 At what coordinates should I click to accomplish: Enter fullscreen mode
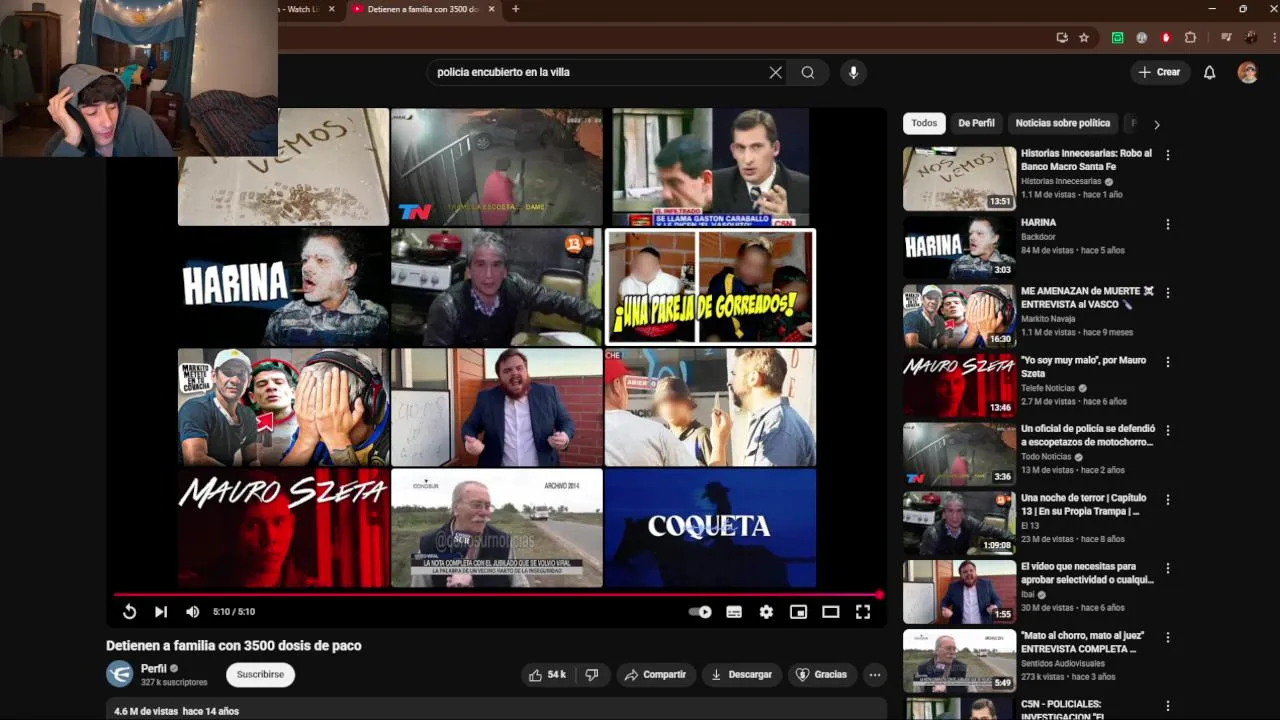863,612
